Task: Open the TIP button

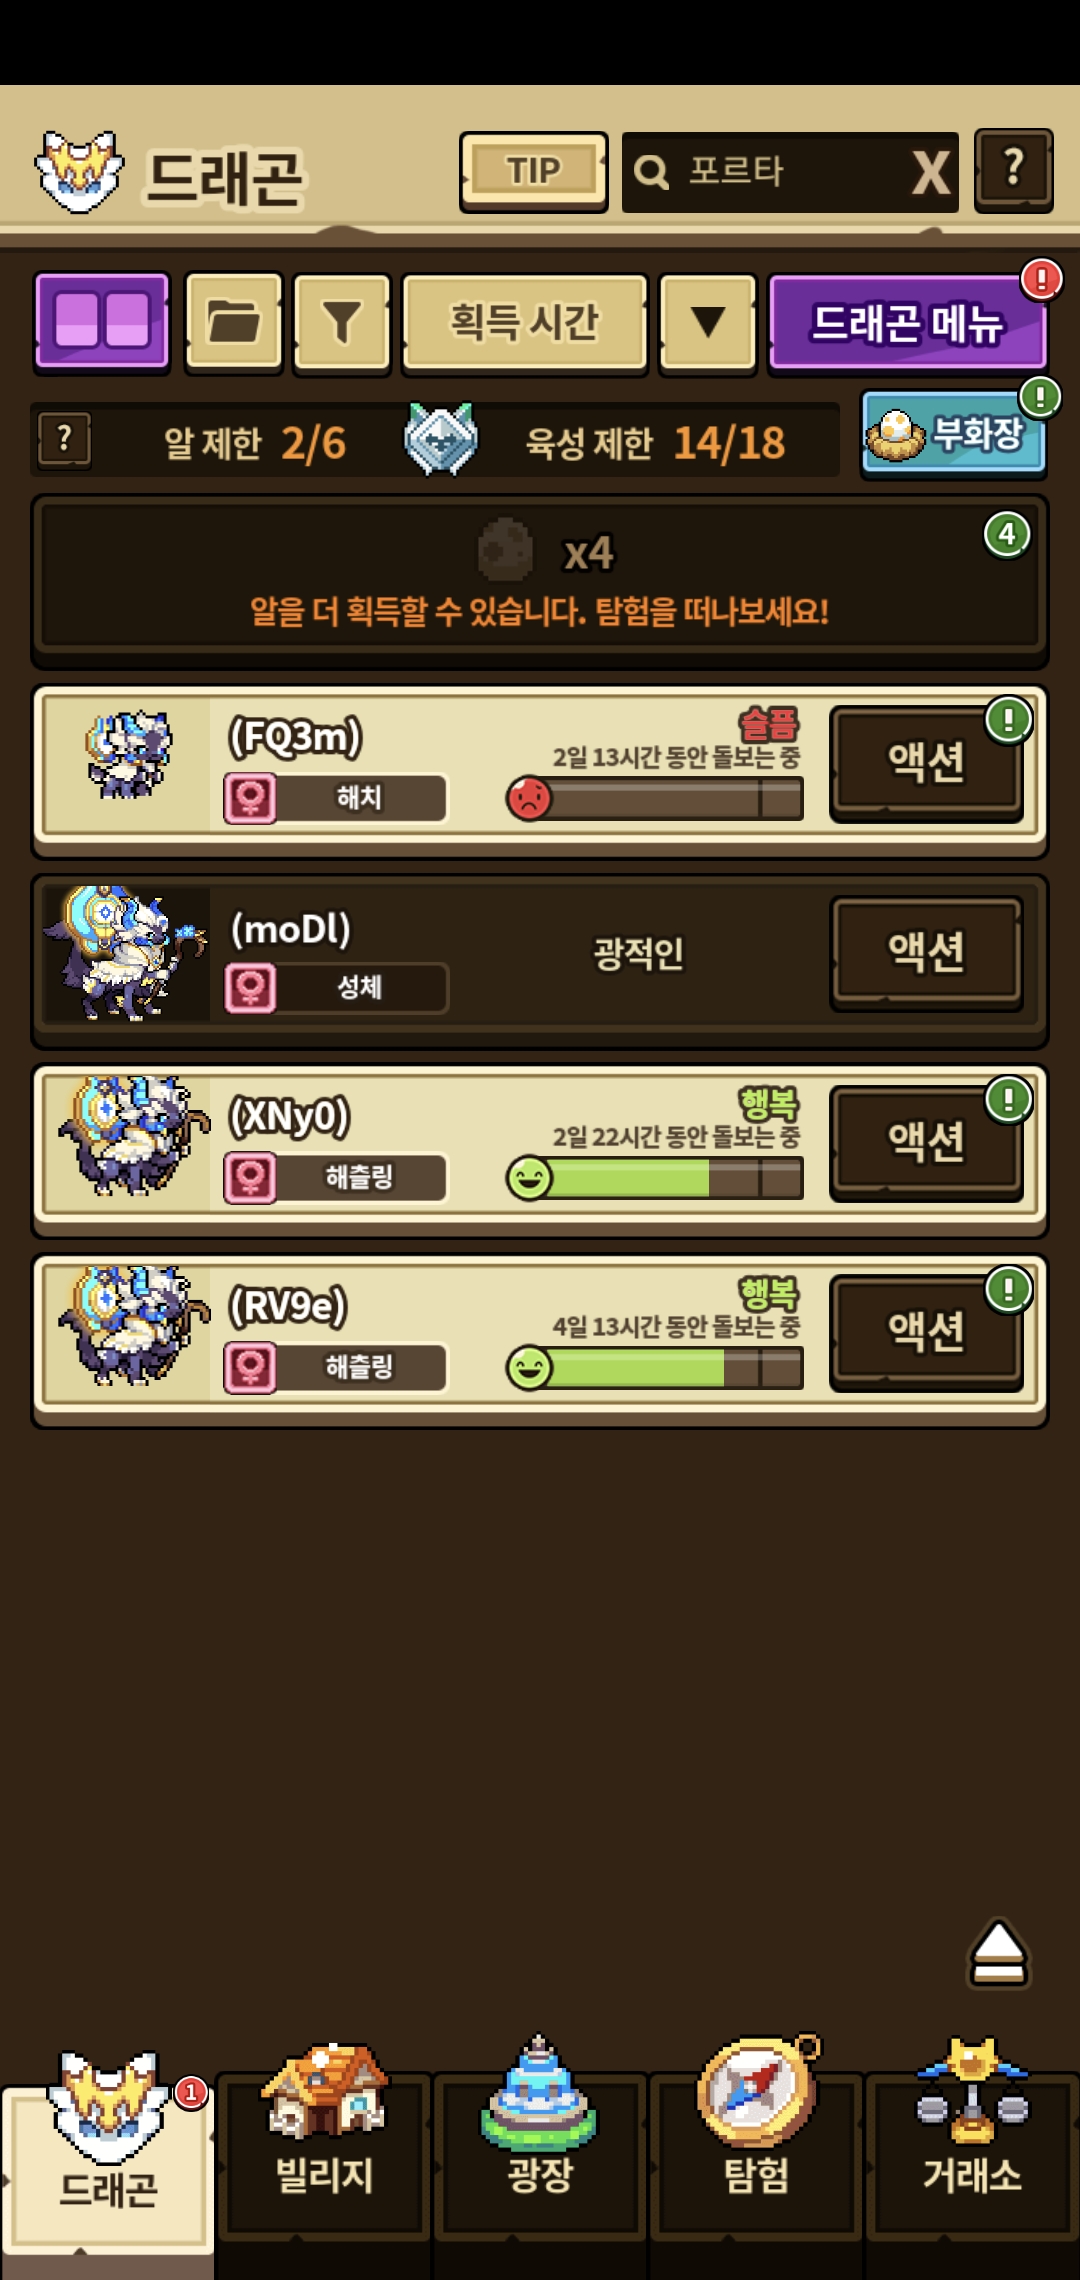Action: click(534, 171)
